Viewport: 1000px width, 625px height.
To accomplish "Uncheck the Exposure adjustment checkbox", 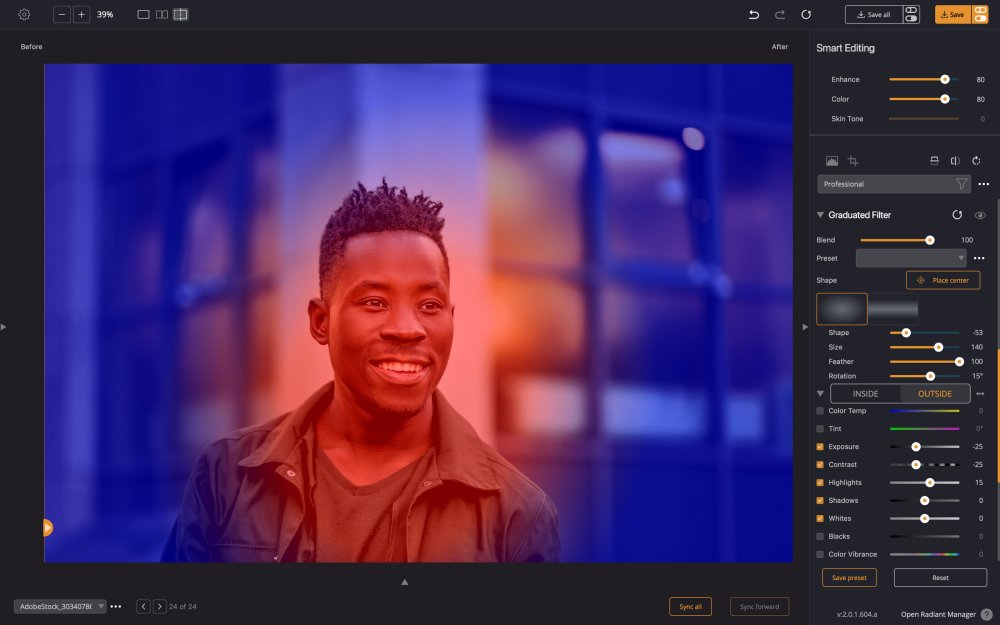I will tap(821, 446).
